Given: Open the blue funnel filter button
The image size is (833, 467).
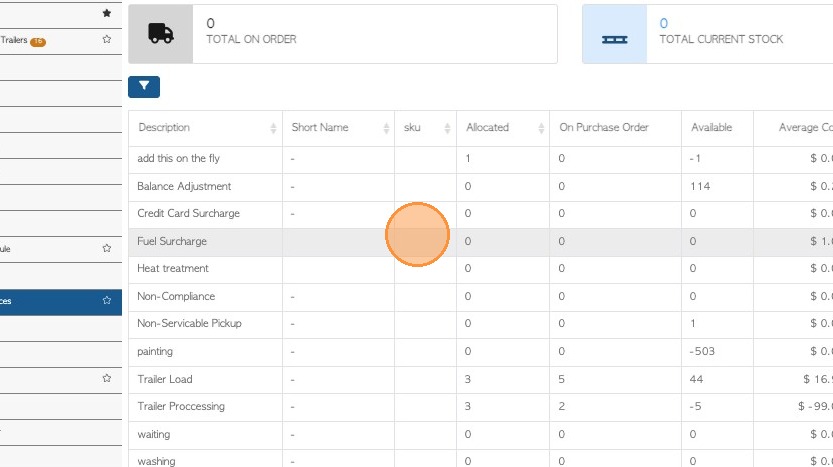Looking at the screenshot, I should (144, 87).
